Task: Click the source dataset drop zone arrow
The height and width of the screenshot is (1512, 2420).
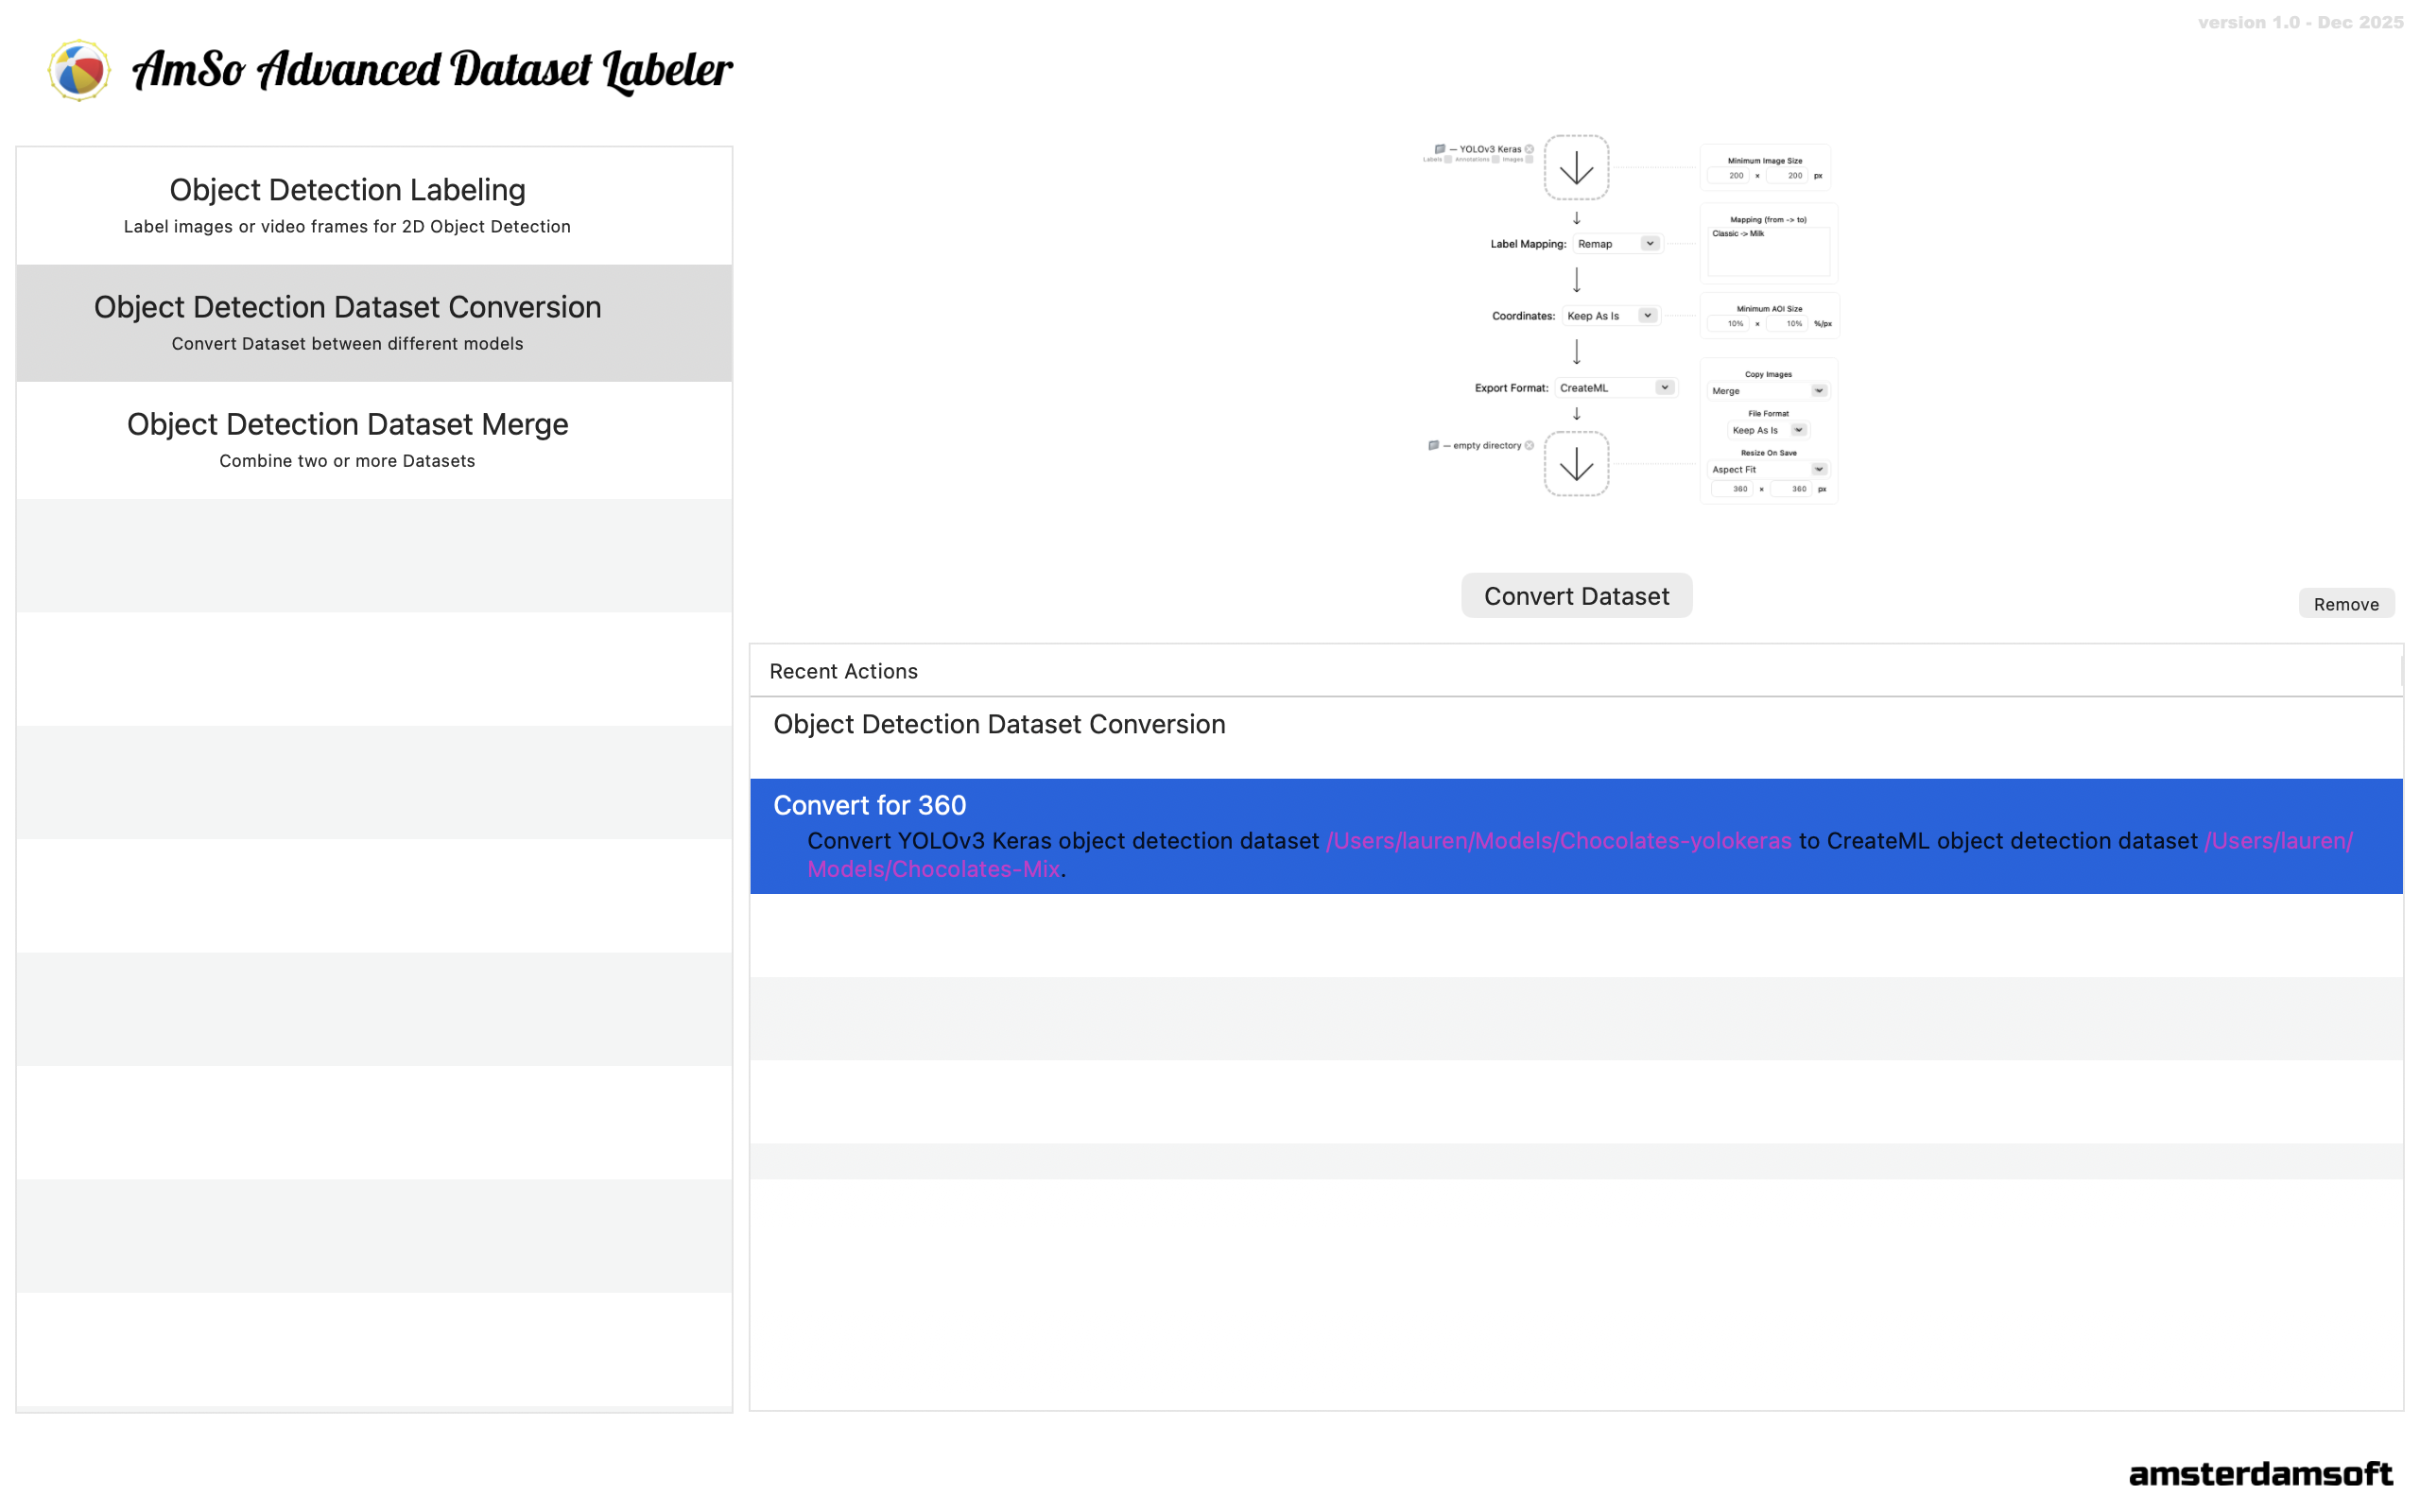Action: pos(1576,167)
